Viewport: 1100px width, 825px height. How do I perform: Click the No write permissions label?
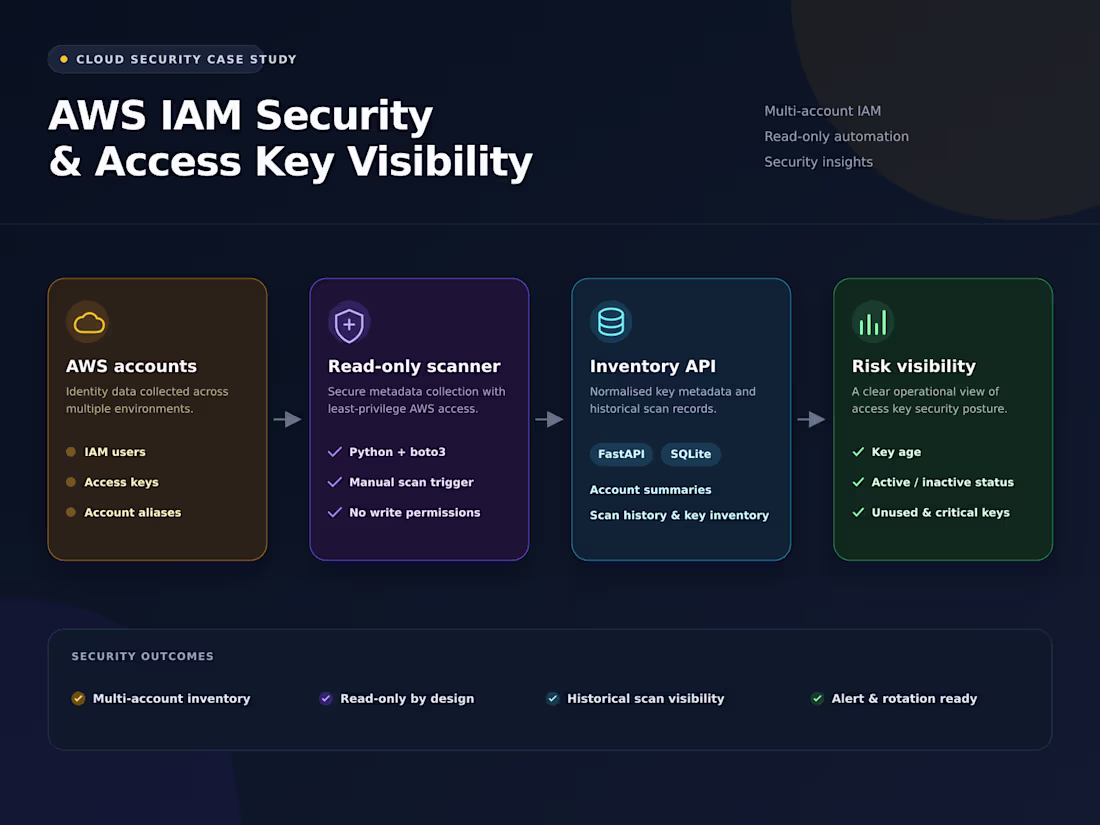pyautogui.click(x=415, y=512)
